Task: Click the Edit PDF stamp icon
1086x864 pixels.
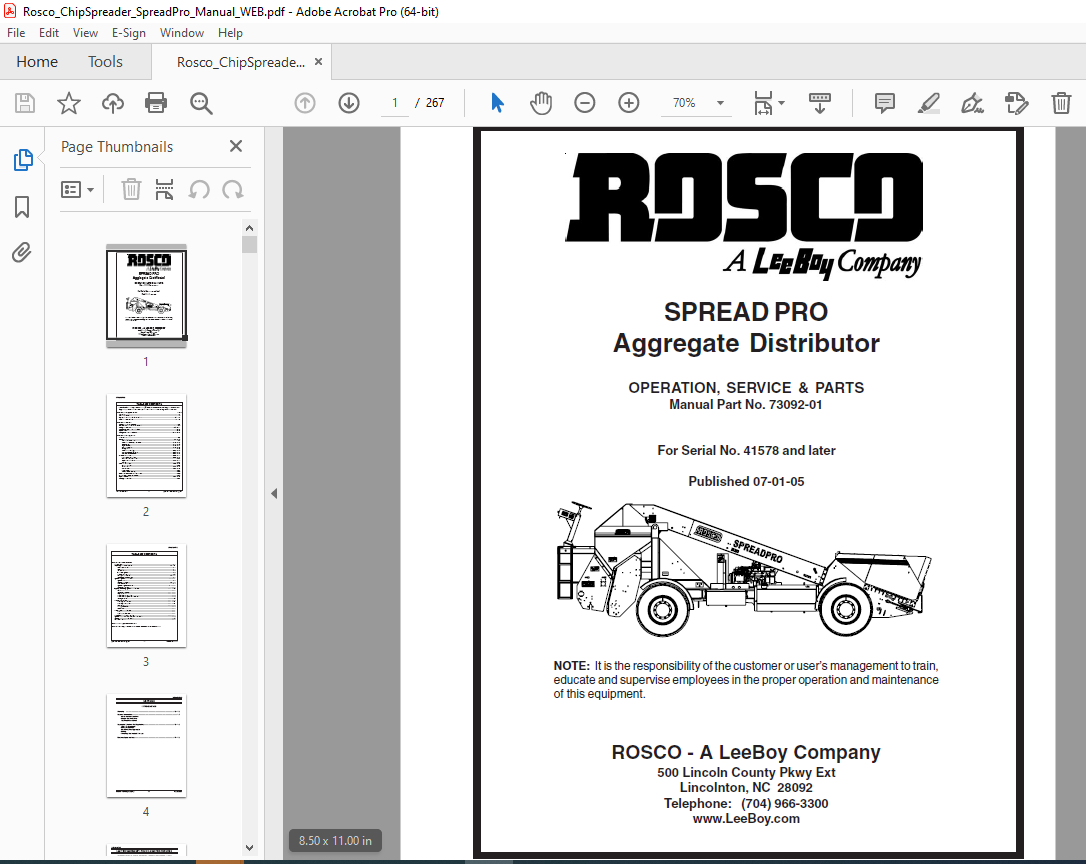Action: (1016, 103)
